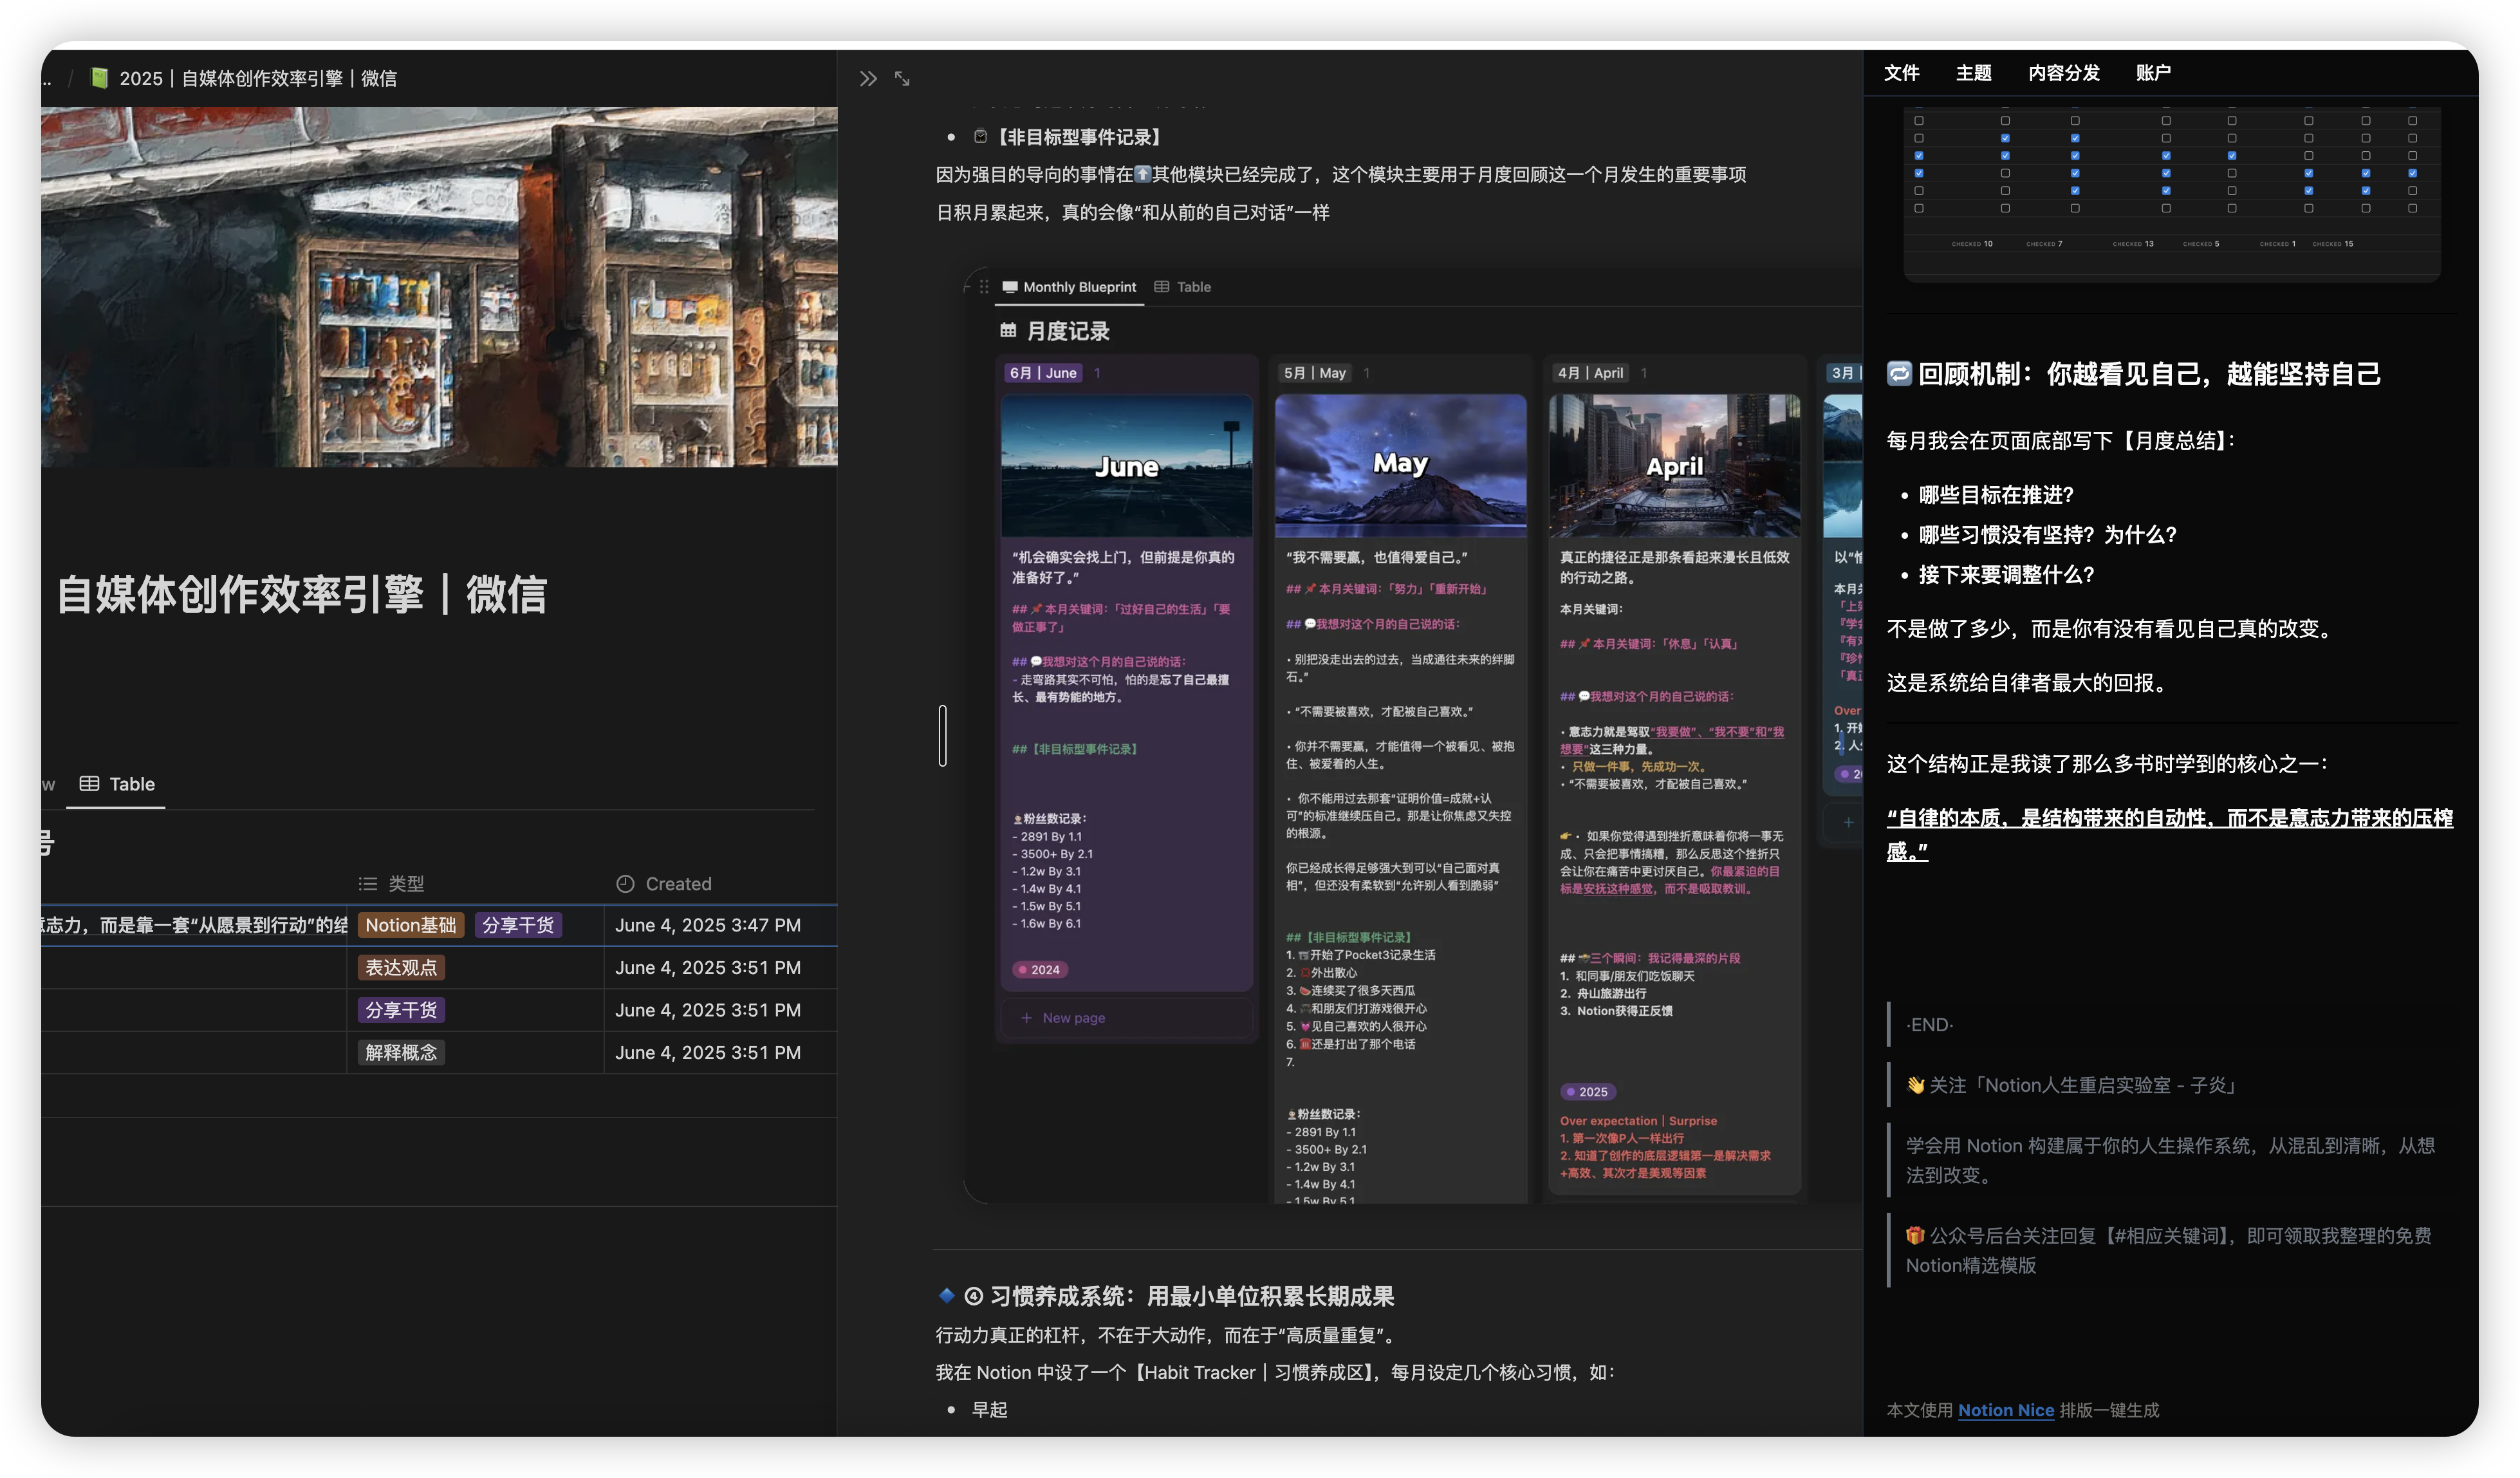2520x1478 pixels.
Task: Click the up-arrow emoji in the 因为强目的导向 sentence
Action: [1142, 174]
